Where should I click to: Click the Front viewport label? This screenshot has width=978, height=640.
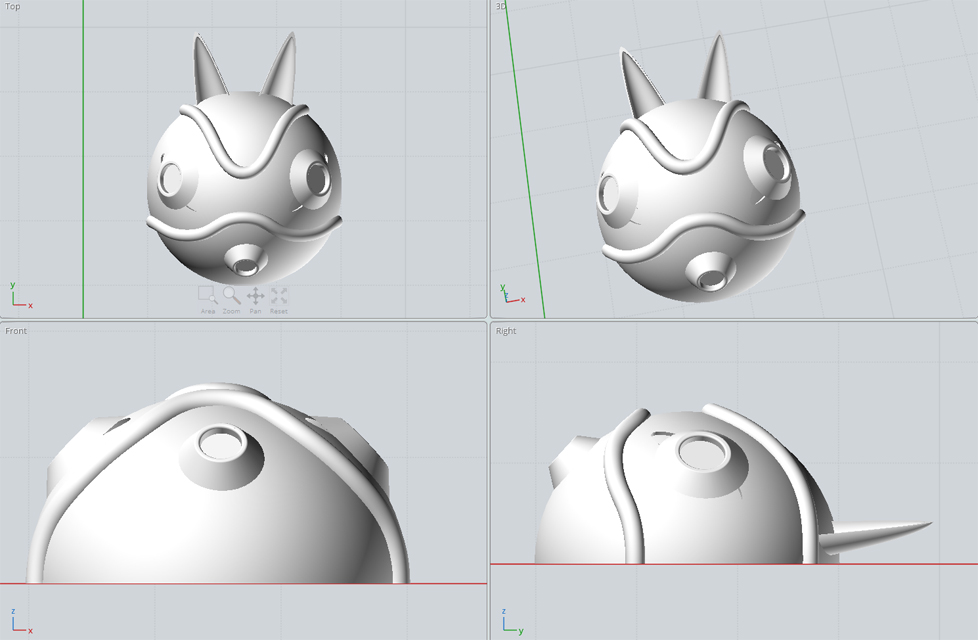pos(16,331)
